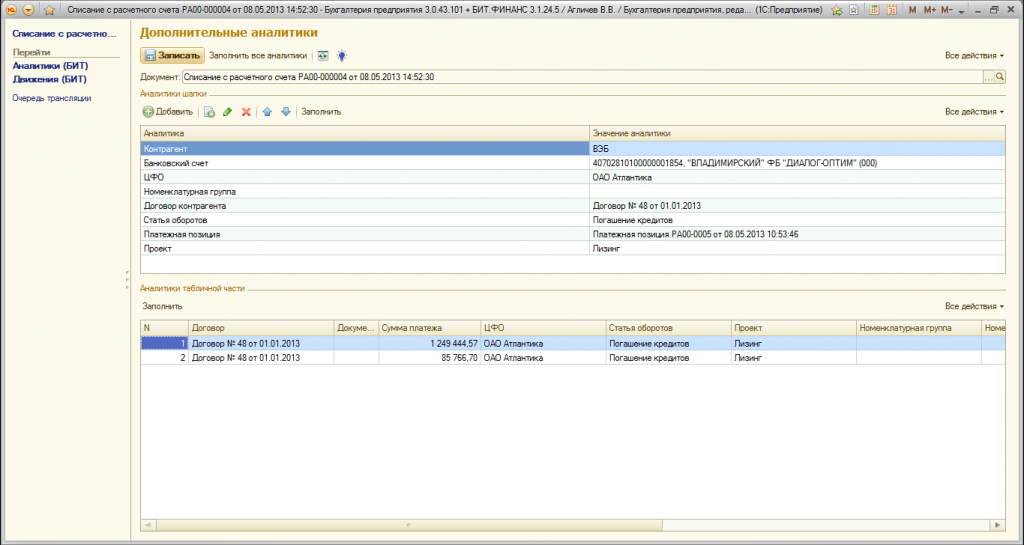Click Добавить button with green plus
Image resolution: width=1024 pixels, height=545 pixels.
coord(168,112)
